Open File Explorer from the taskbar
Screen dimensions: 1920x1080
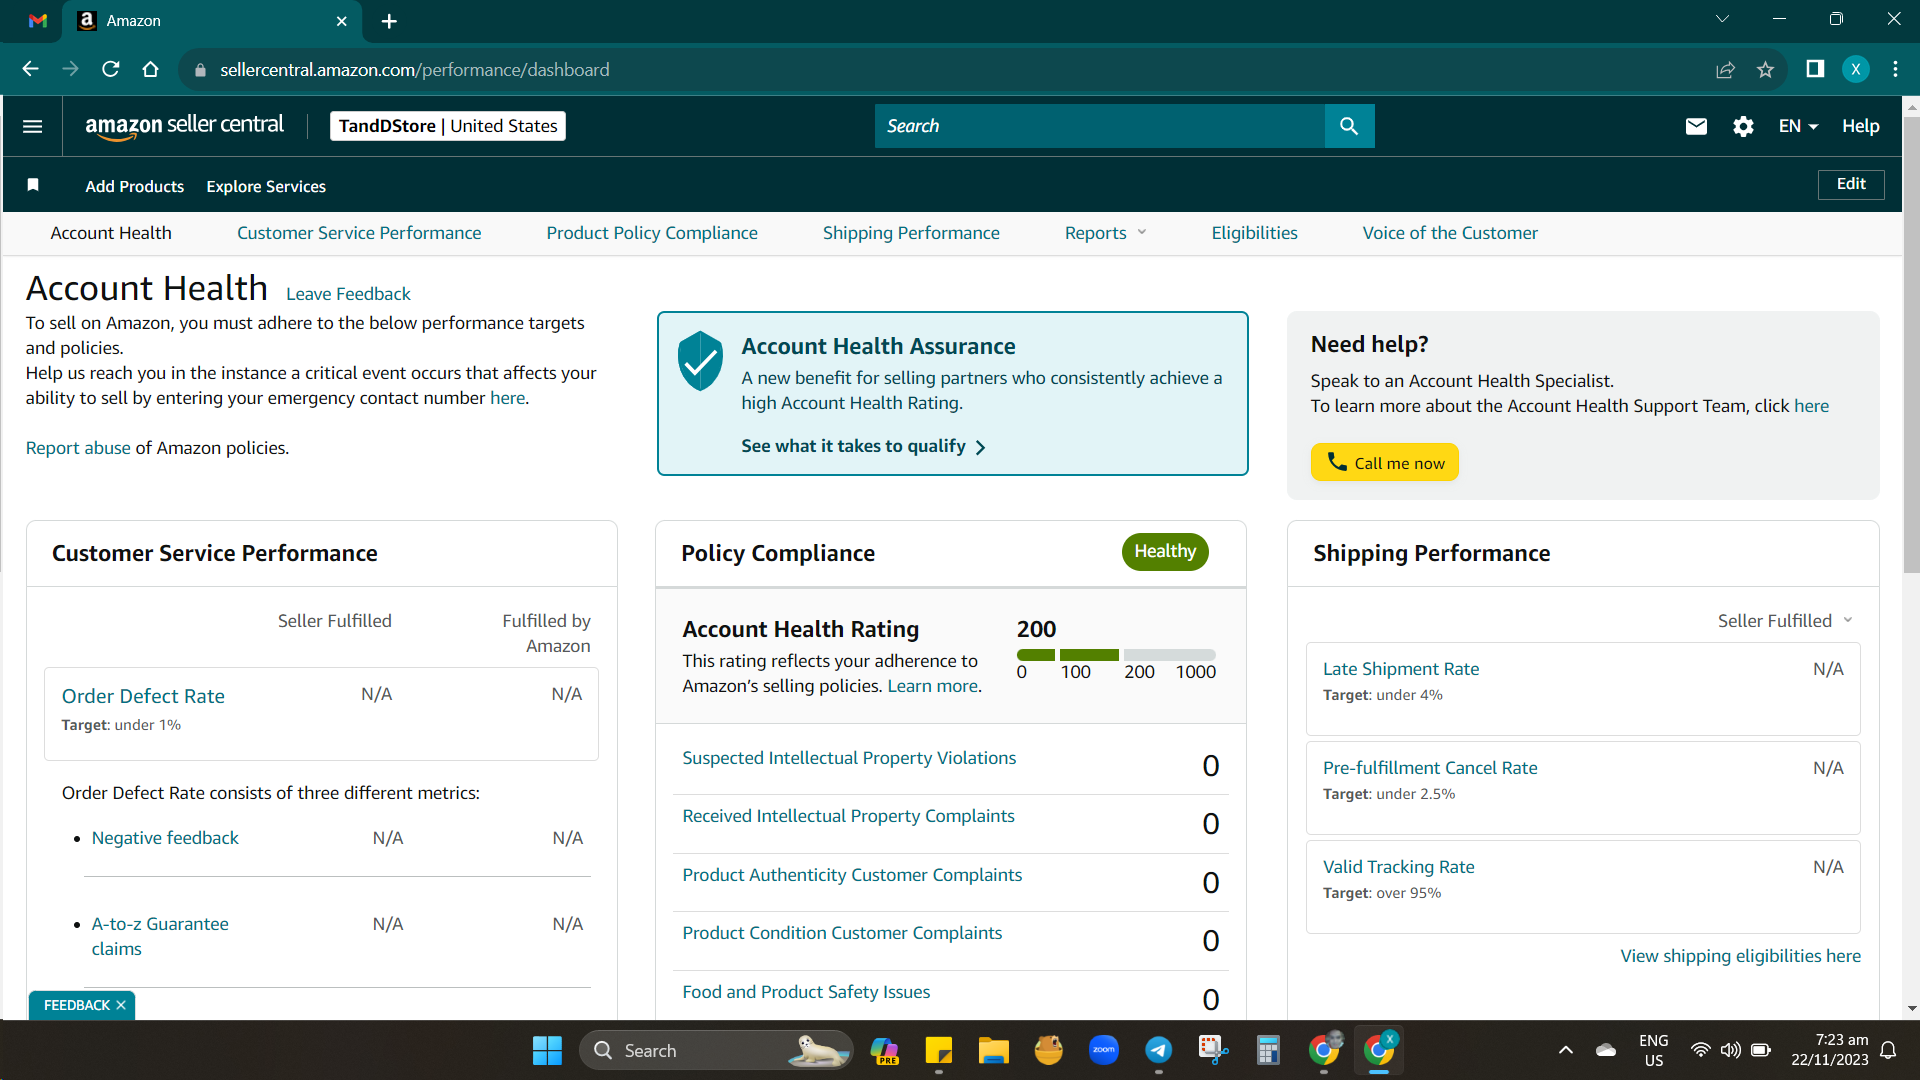pyautogui.click(x=993, y=1050)
